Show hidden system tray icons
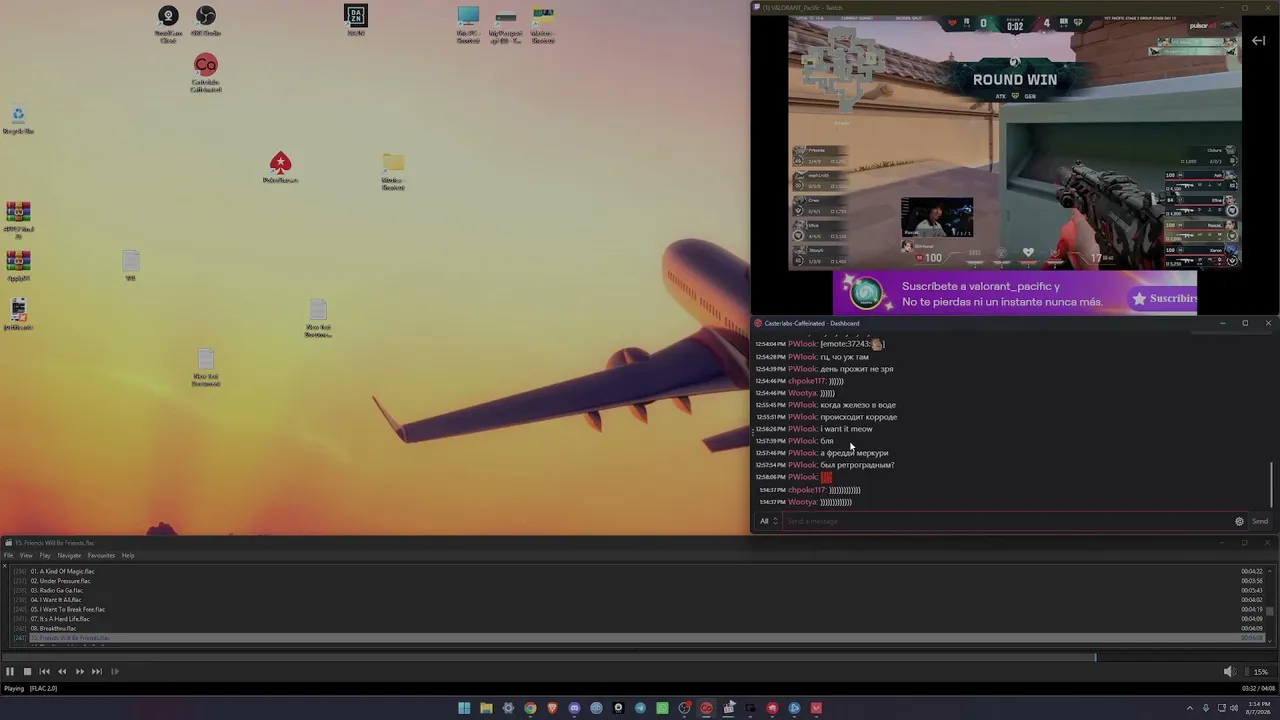1280x720 pixels. (x=1190, y=708)
